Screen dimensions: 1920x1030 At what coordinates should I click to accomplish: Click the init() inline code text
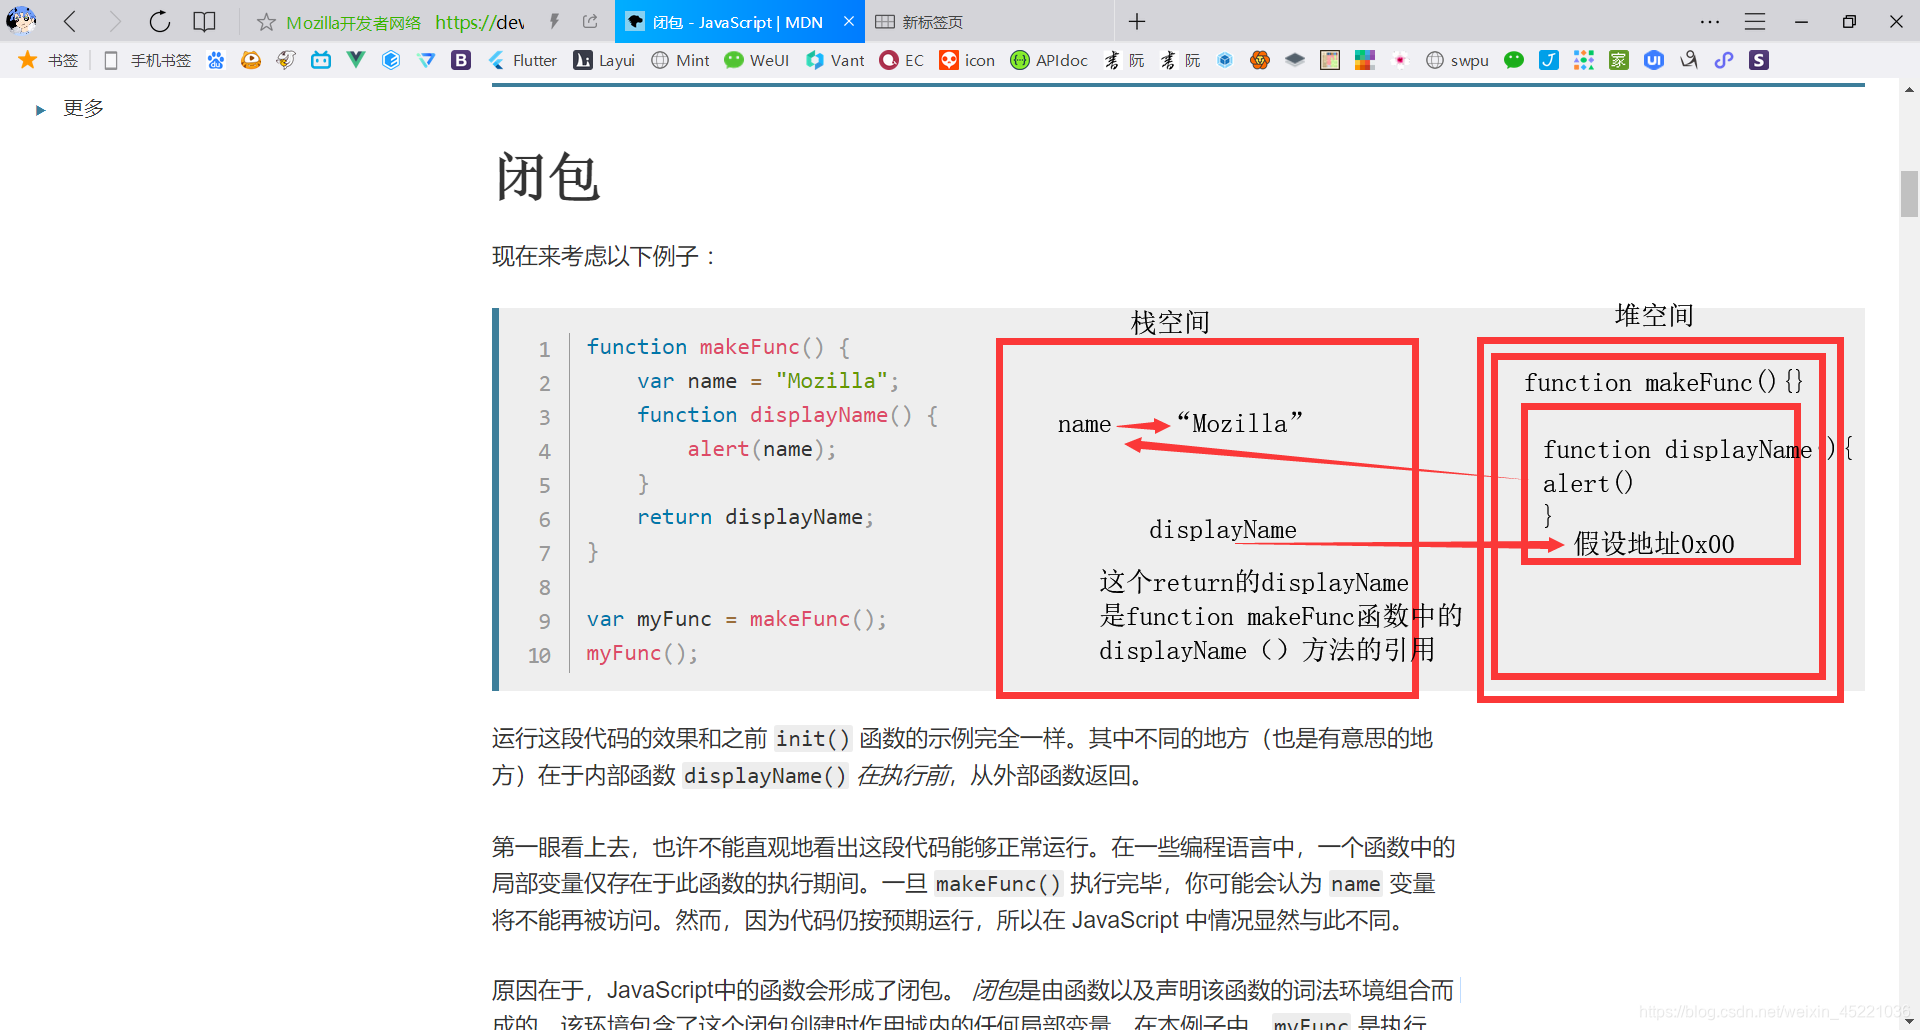tap(813, 738)
